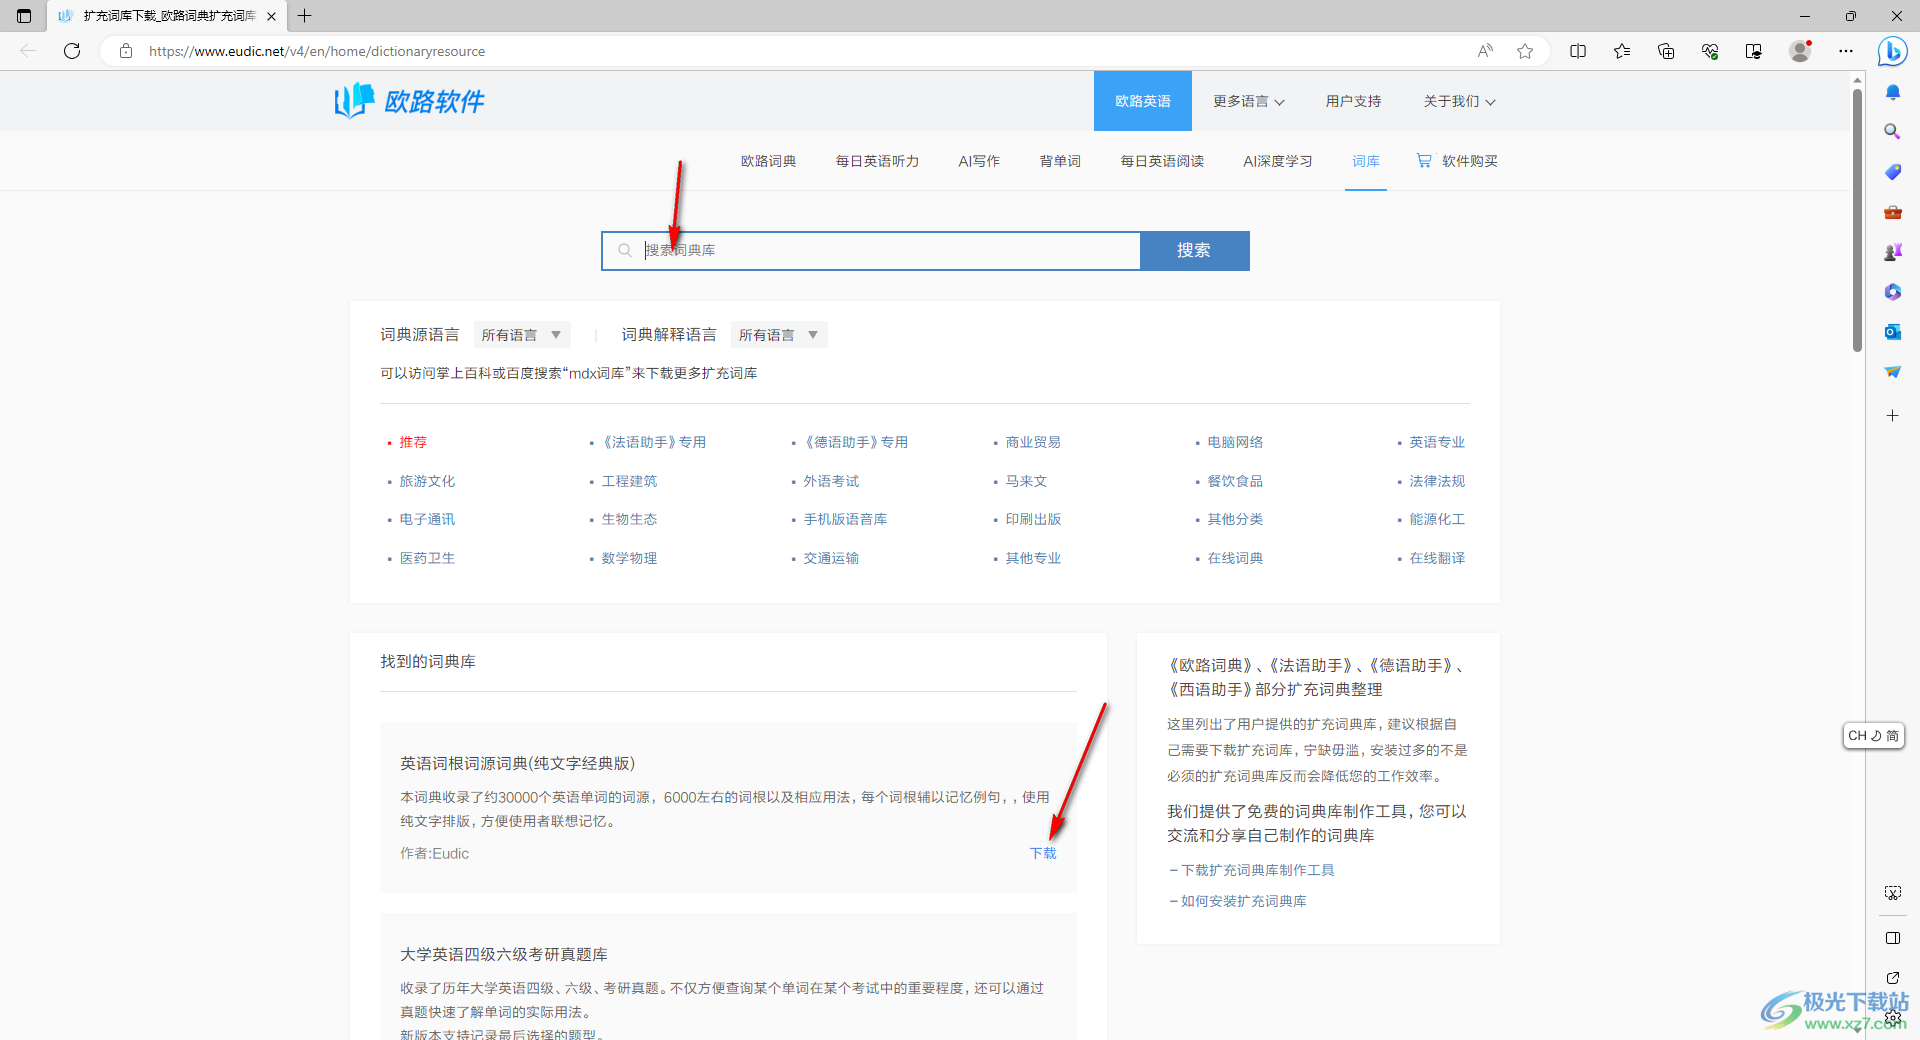1920x1040 pixels.
Task: Select the 在线翻译 category
Action: point(1437,558)
